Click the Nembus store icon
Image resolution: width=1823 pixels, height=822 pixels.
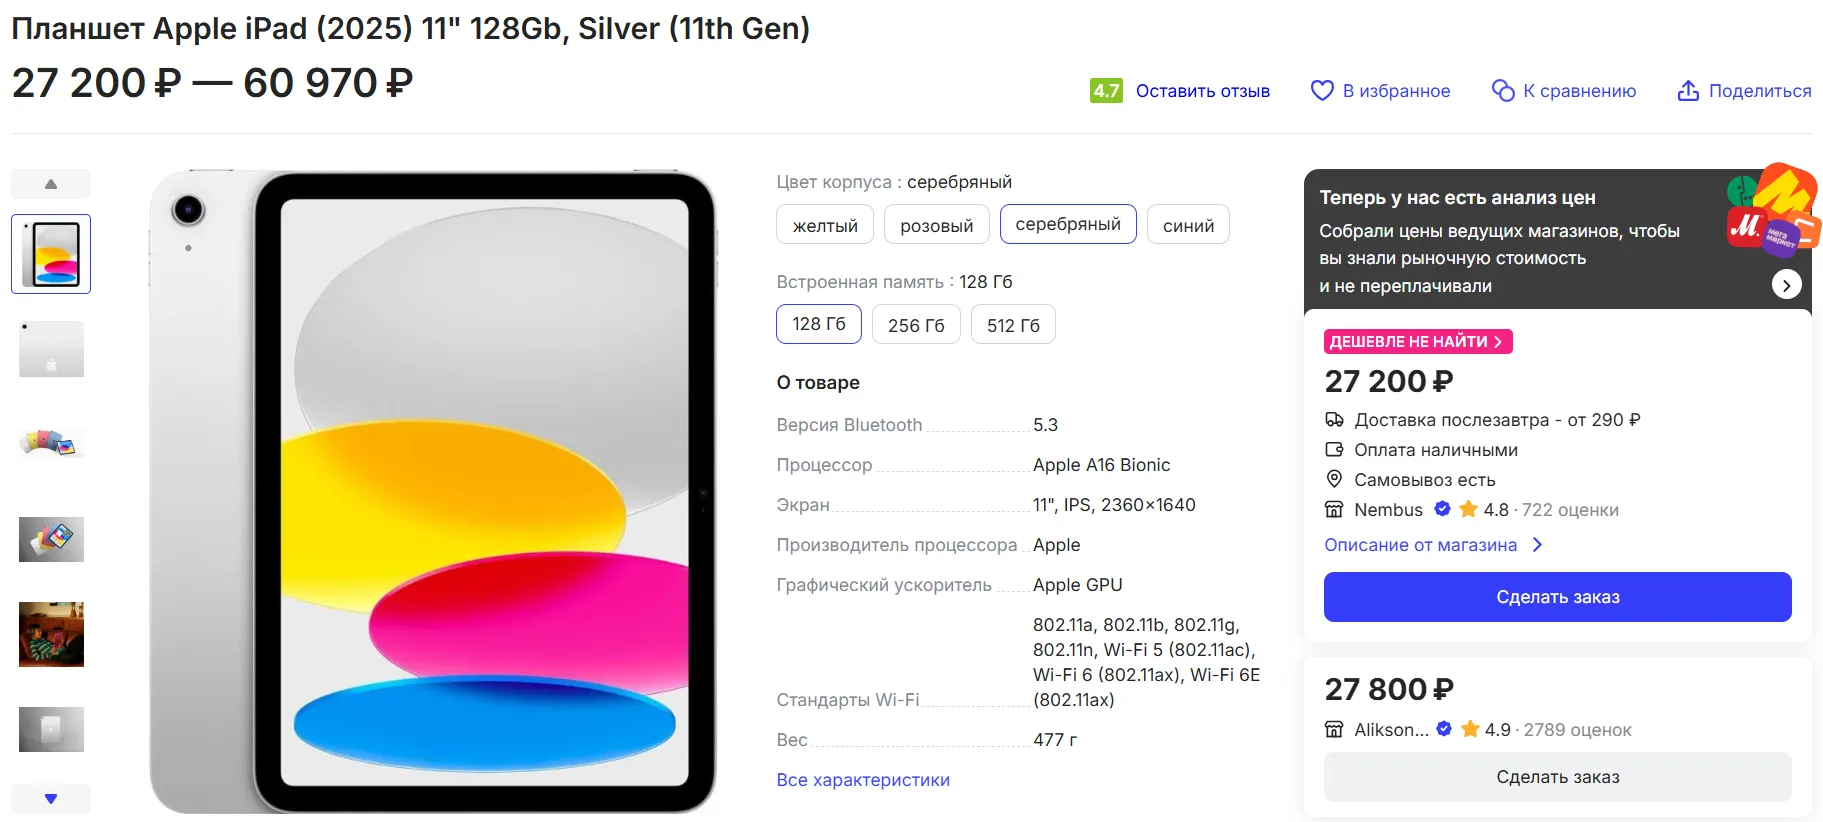[x=1334, y=509]
